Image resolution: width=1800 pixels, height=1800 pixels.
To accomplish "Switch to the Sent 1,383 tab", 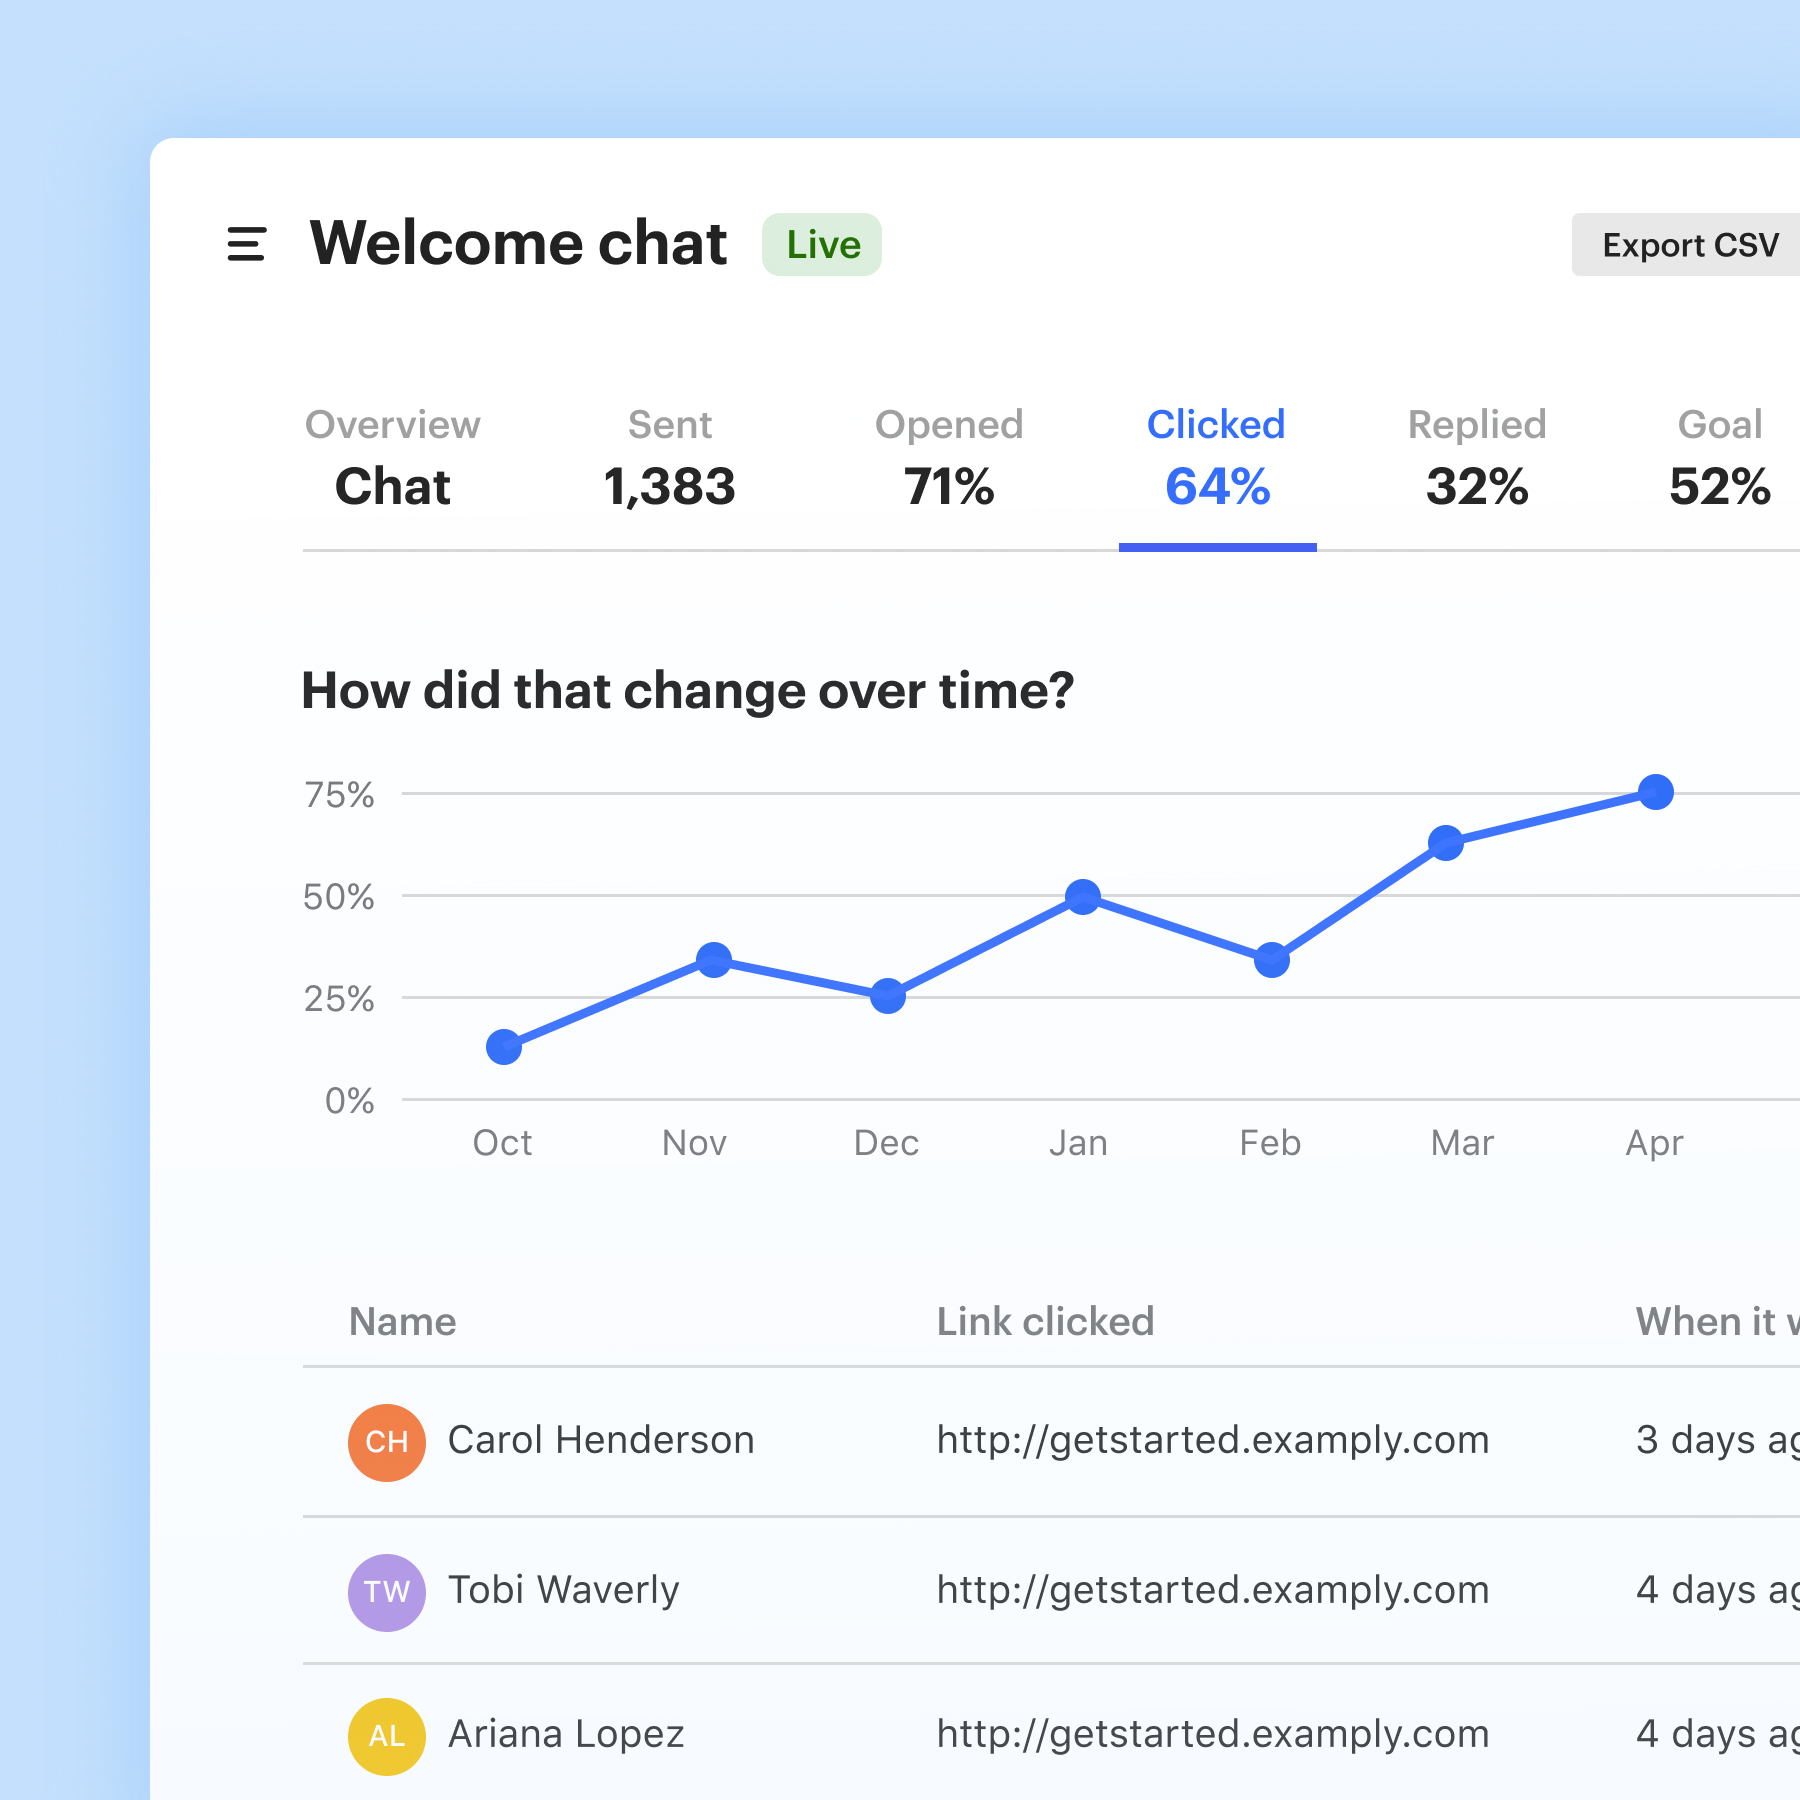I will click(x=670, y=460).
